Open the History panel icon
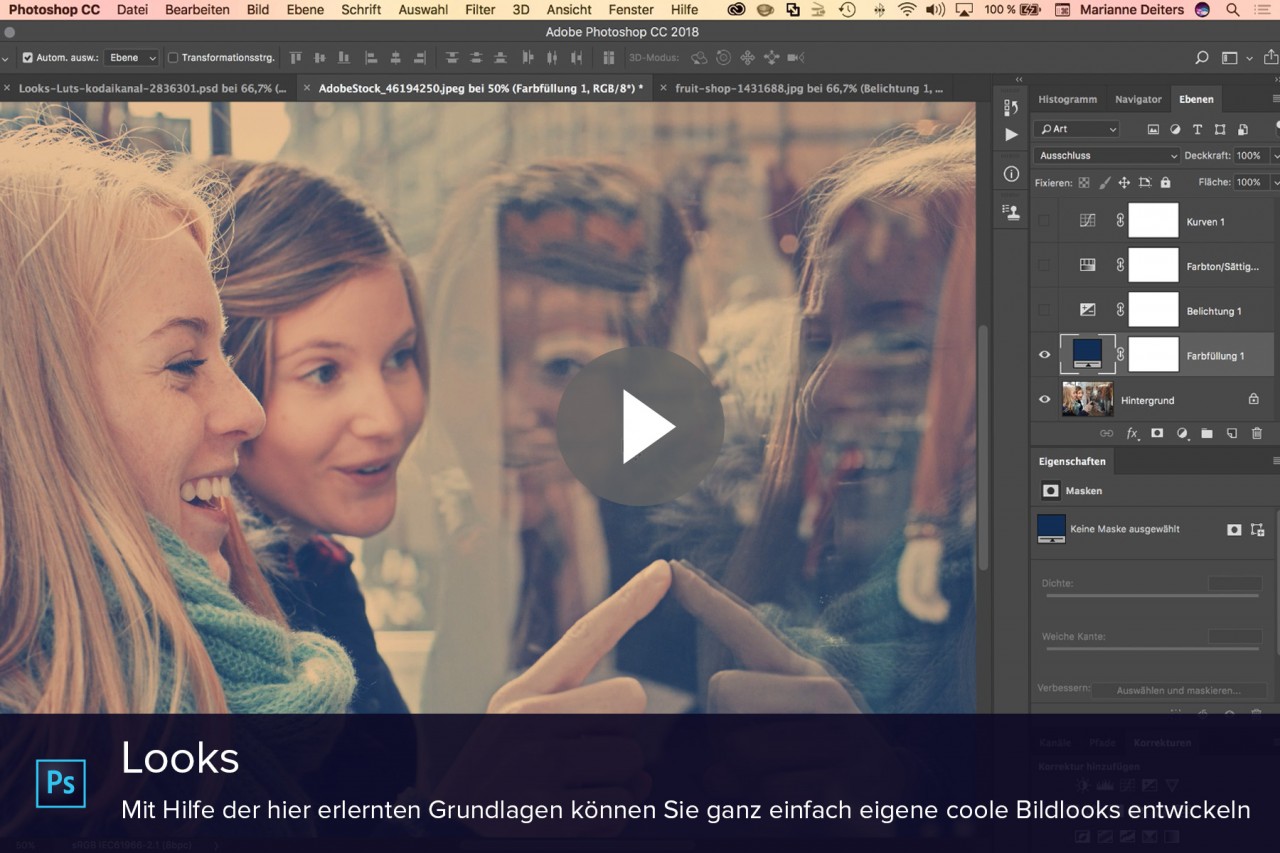 pos(1011,108)
